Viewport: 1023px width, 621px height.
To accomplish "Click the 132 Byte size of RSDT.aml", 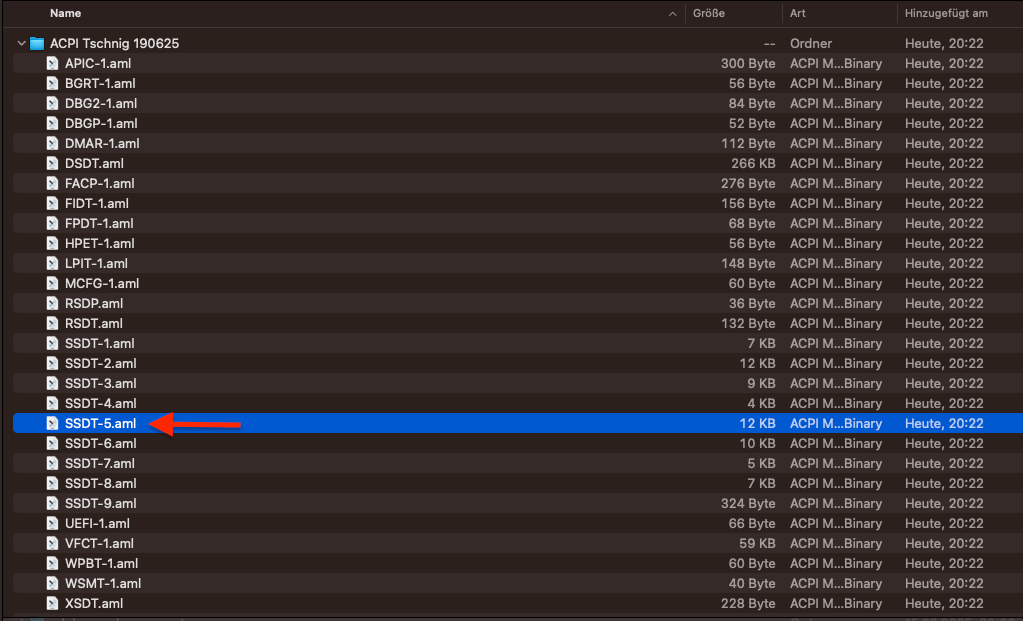I will [x=749, y=324].
